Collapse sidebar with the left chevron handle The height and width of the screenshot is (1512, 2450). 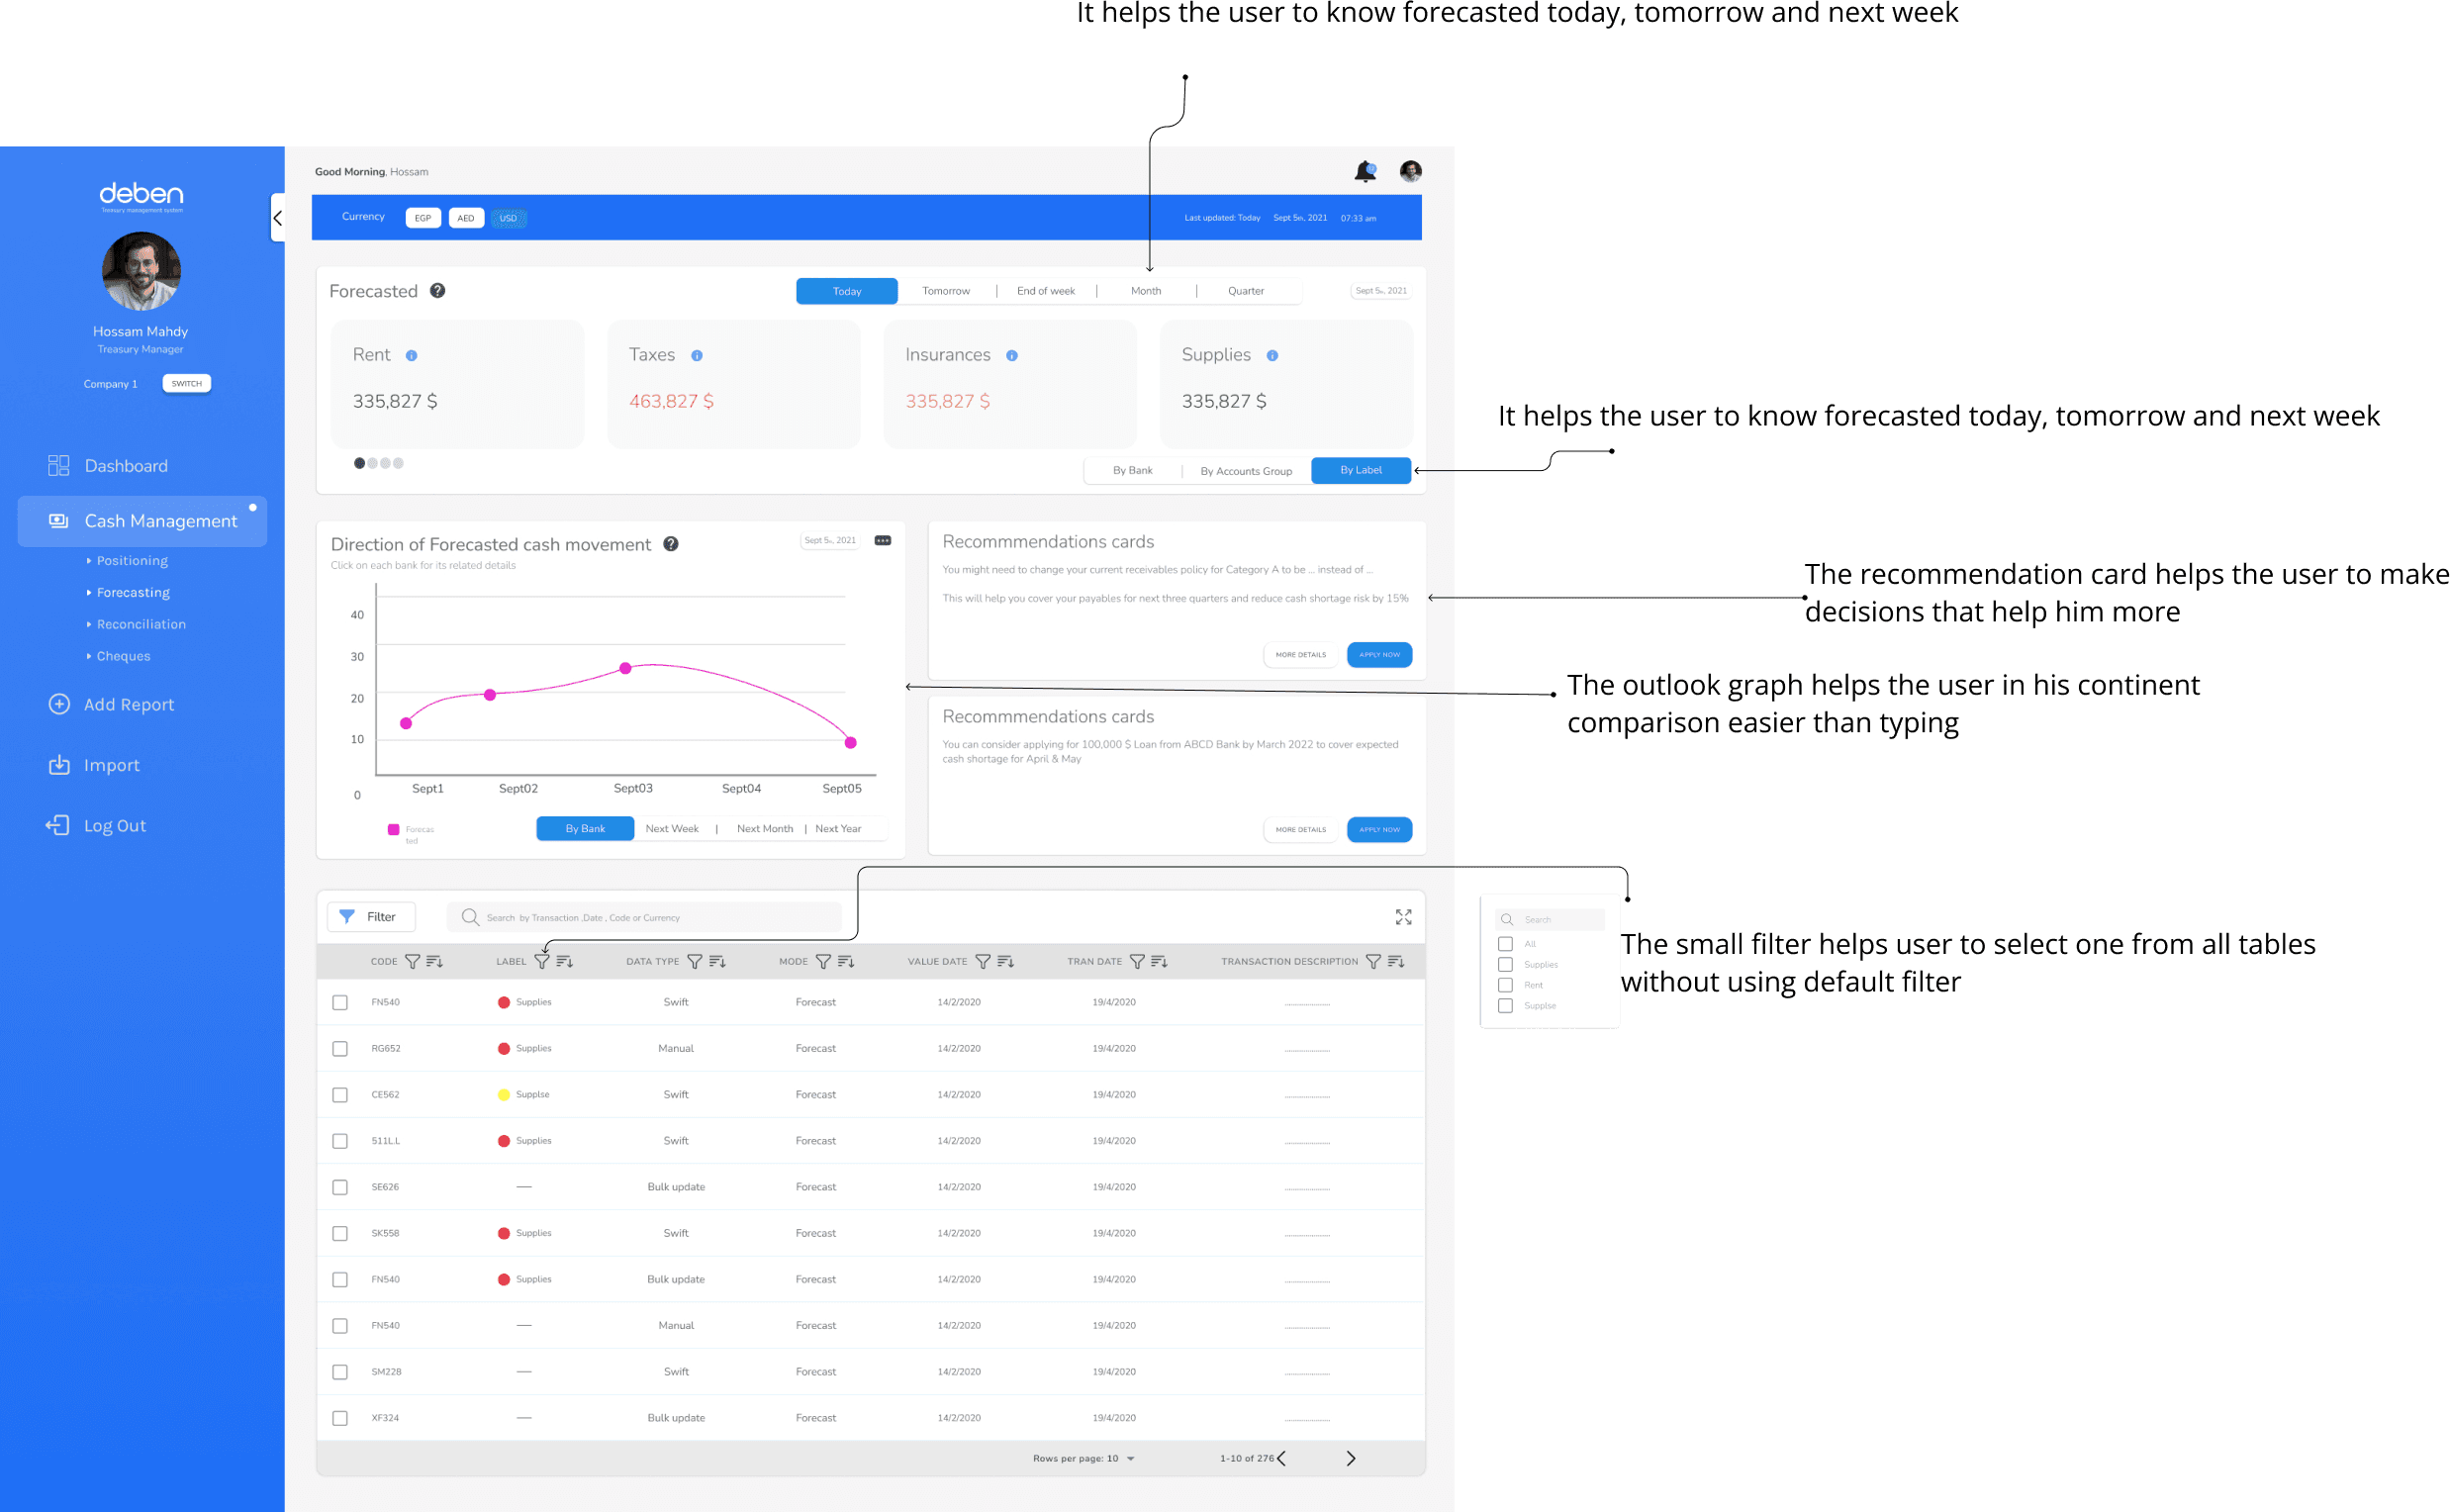[278, 218]
